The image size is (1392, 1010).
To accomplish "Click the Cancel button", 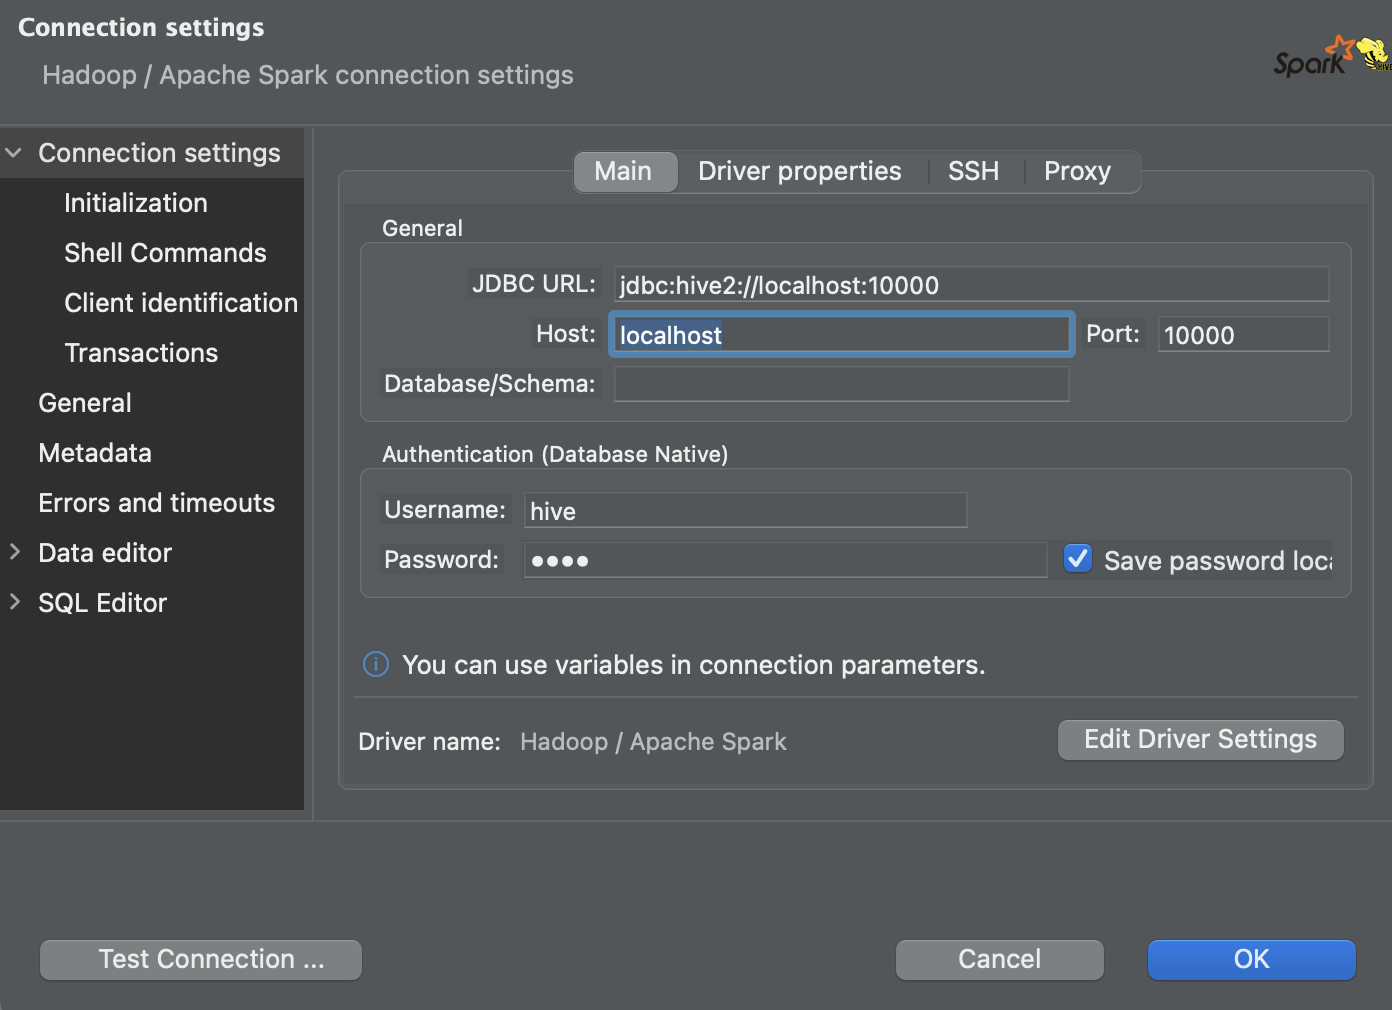I will point(1000,959).
